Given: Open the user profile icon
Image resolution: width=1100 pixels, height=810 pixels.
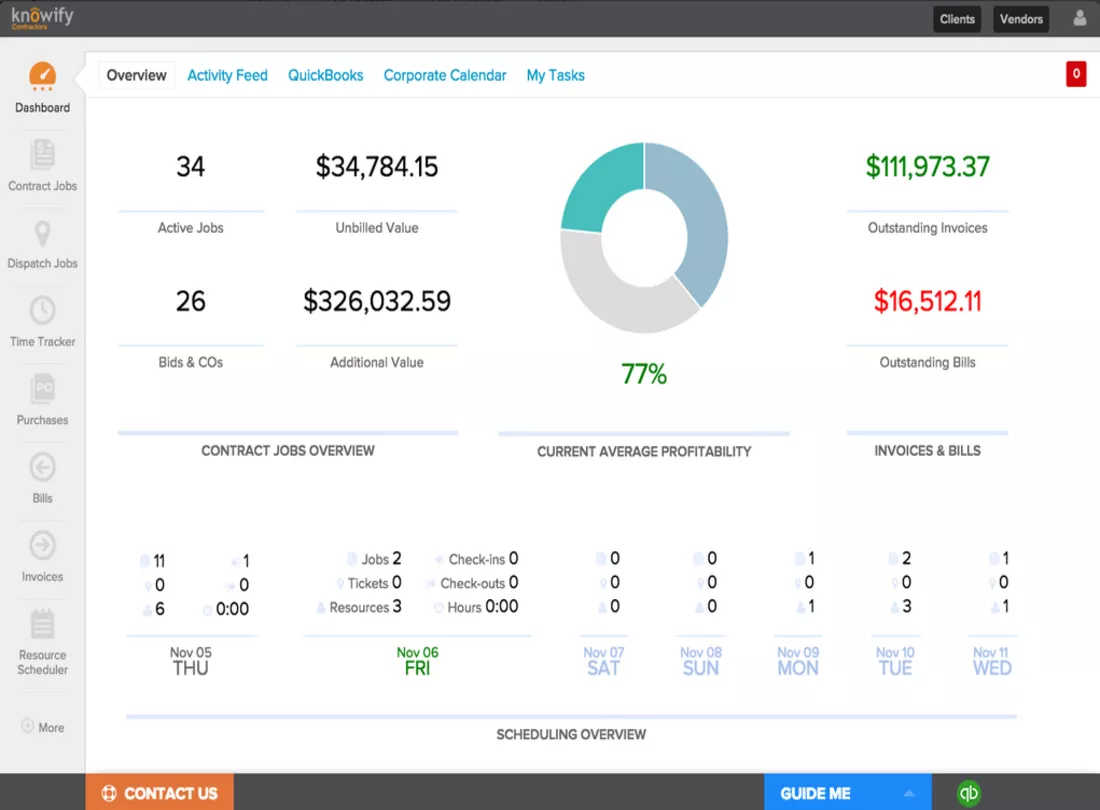Looking at the screenshot, I should coord(1080,18).
